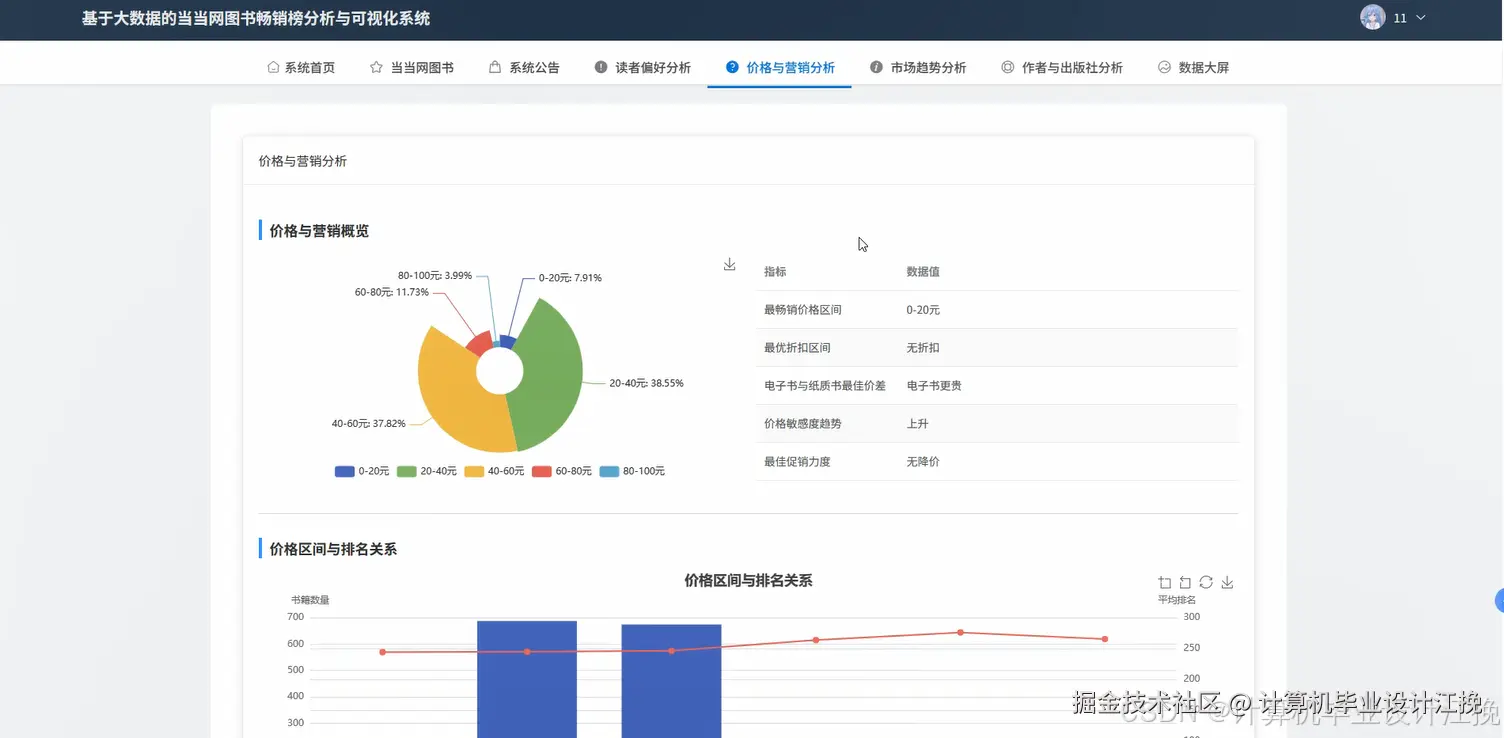
Task: Select the 最佳促销力度 table cell
Action: pos(797,462)
